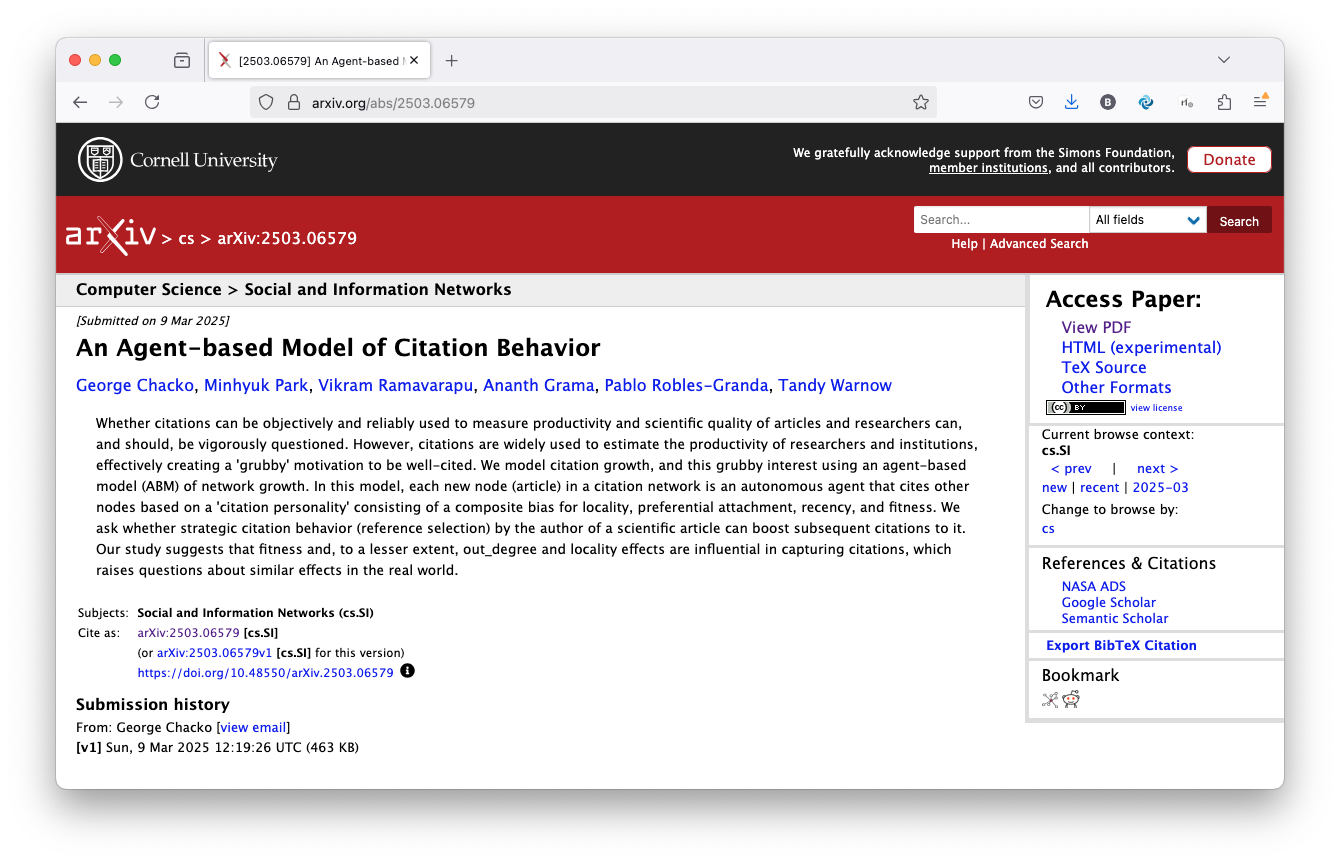
Task: Bookmark with the Reddit icon
Action: click(x=1071, y=700)
